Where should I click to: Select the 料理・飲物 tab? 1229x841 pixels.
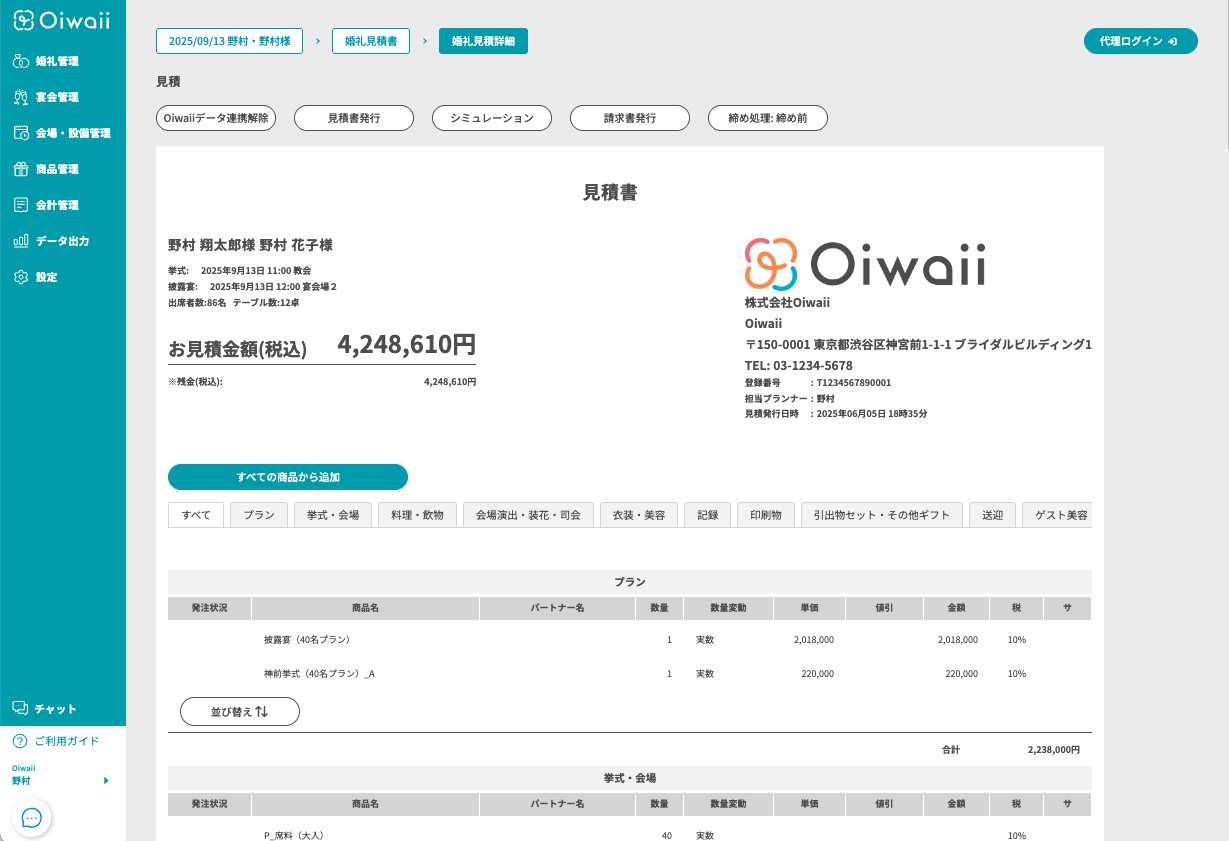[418, 515]
